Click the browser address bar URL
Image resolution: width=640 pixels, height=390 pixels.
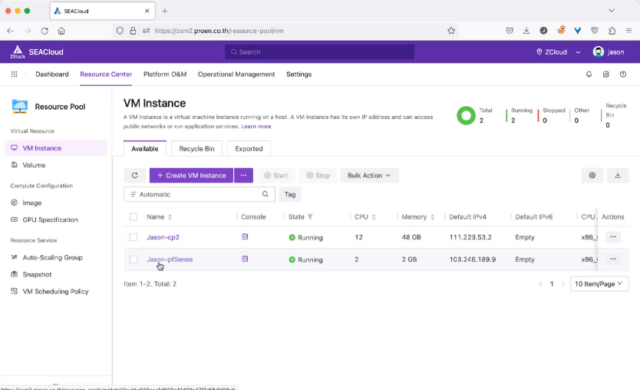[x=219, y=31]
